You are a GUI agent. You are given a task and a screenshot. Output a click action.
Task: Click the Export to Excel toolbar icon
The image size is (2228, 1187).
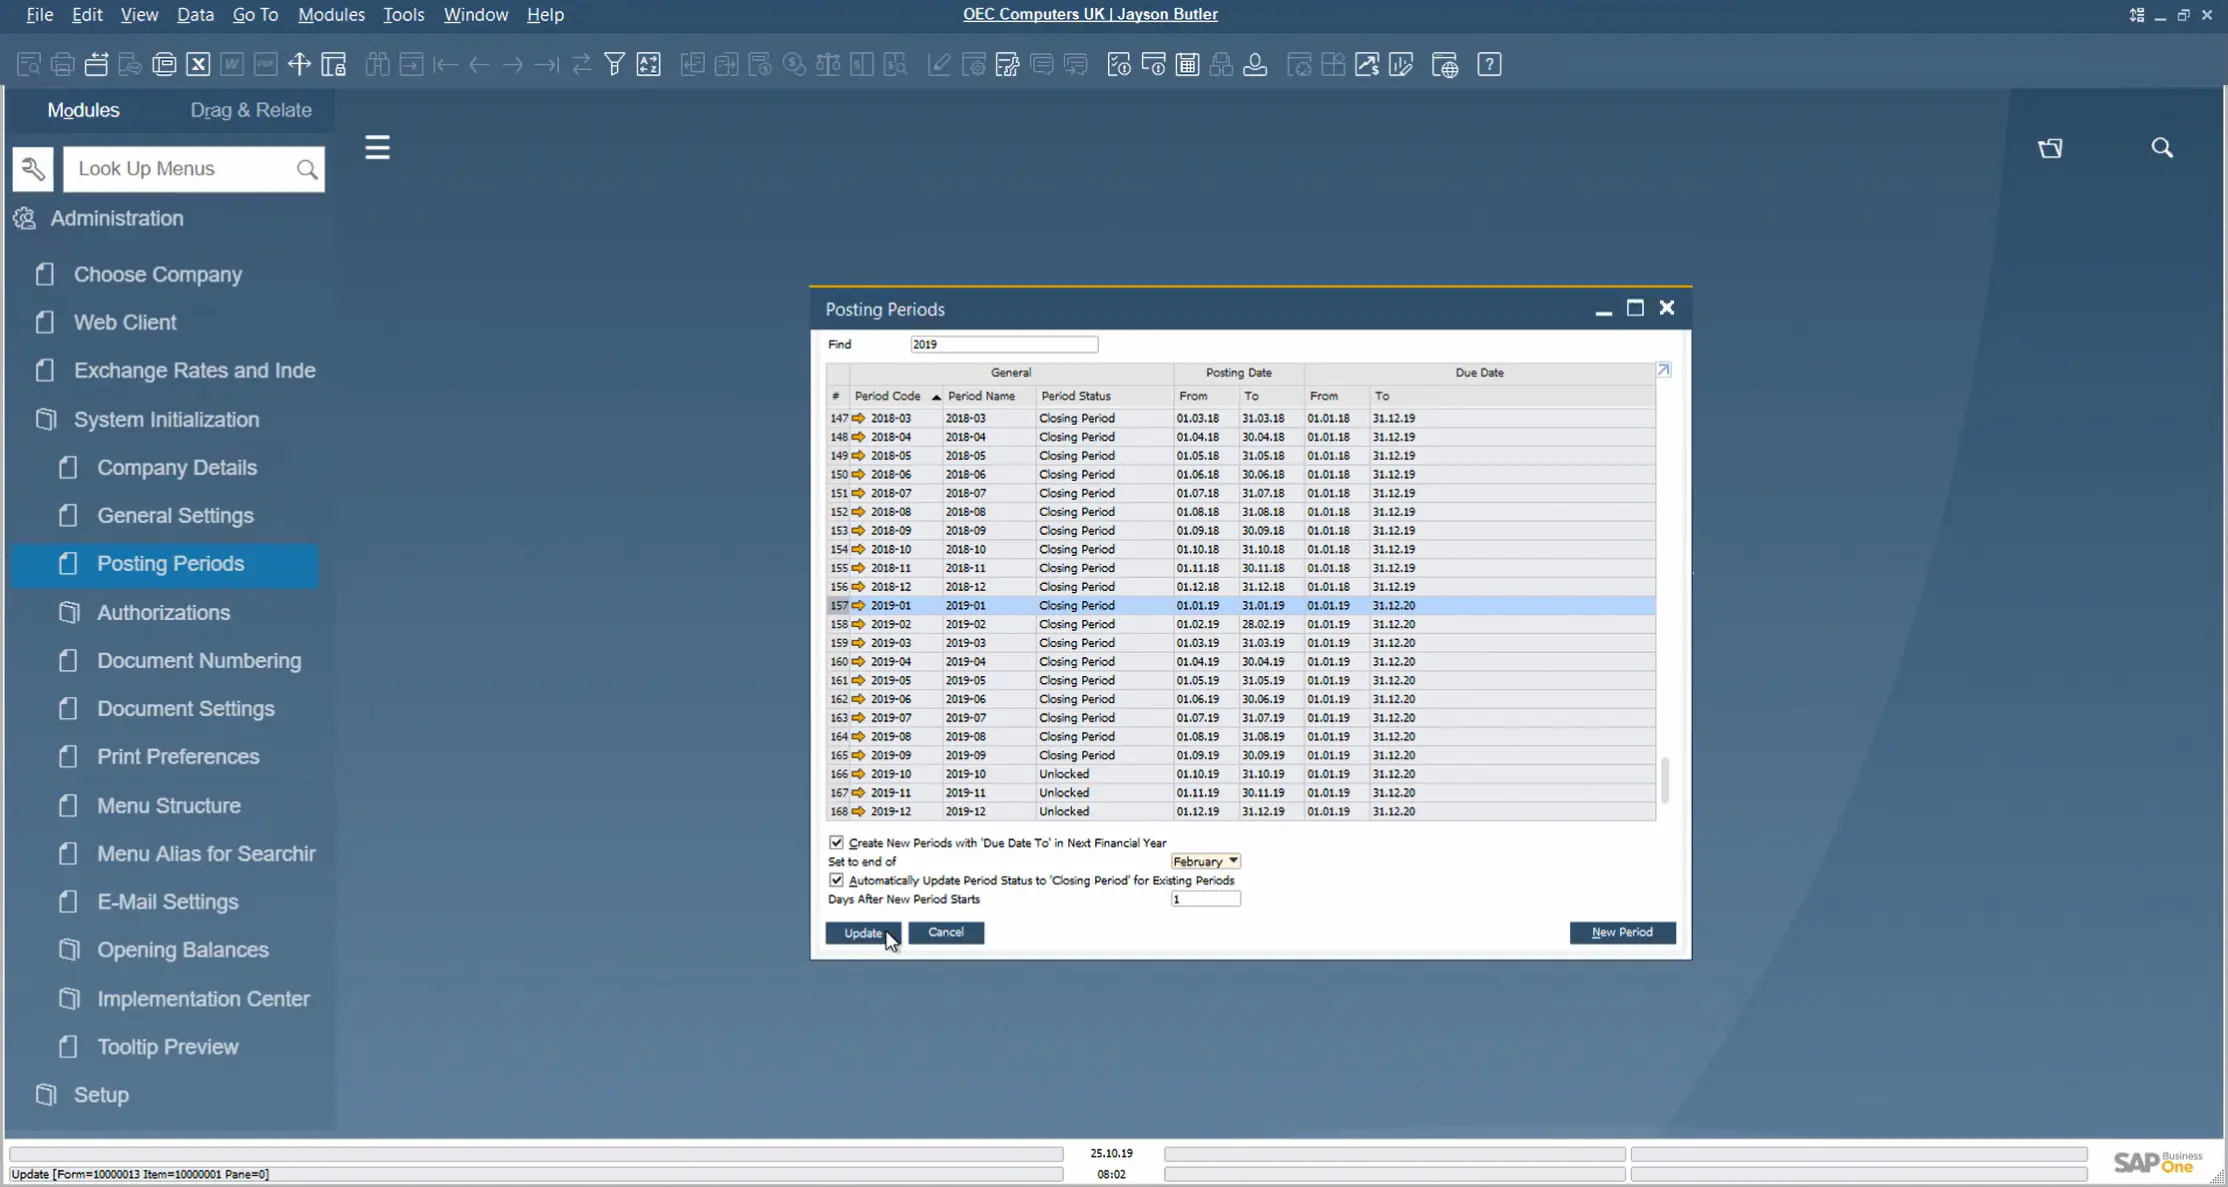tap(198, 65)
